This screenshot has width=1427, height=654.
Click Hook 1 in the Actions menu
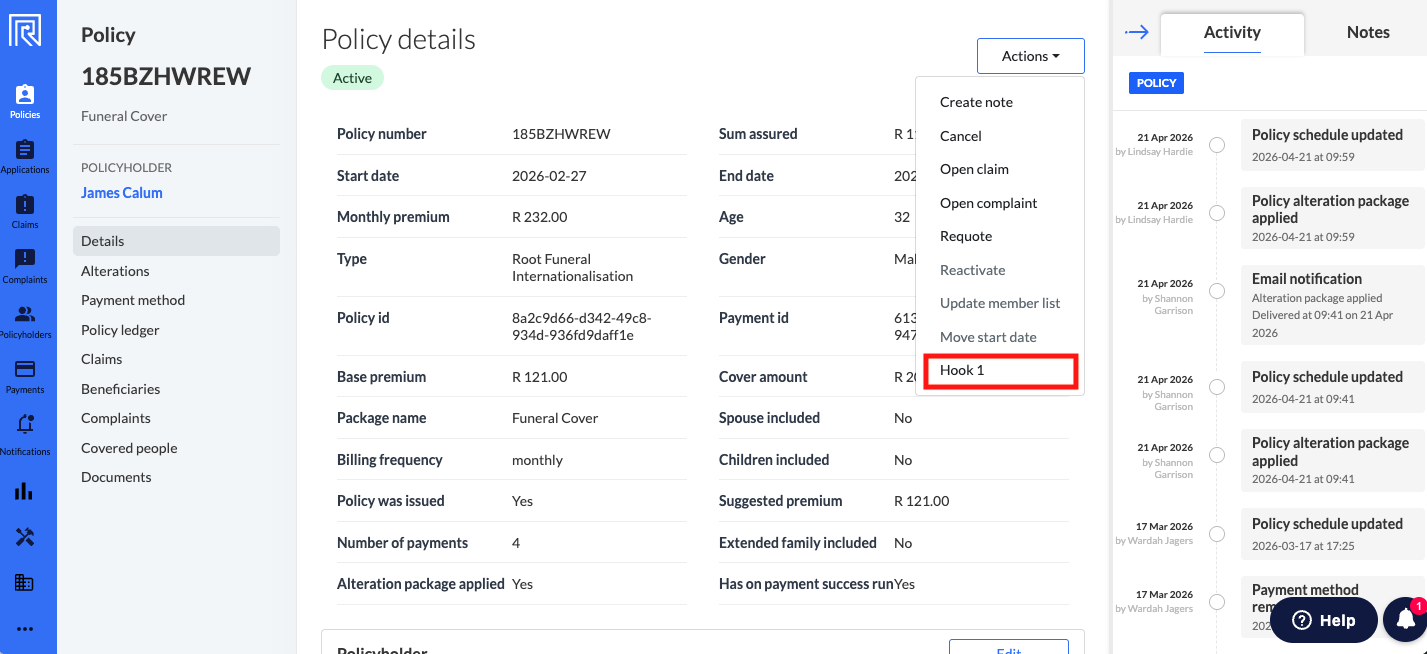1000,370
